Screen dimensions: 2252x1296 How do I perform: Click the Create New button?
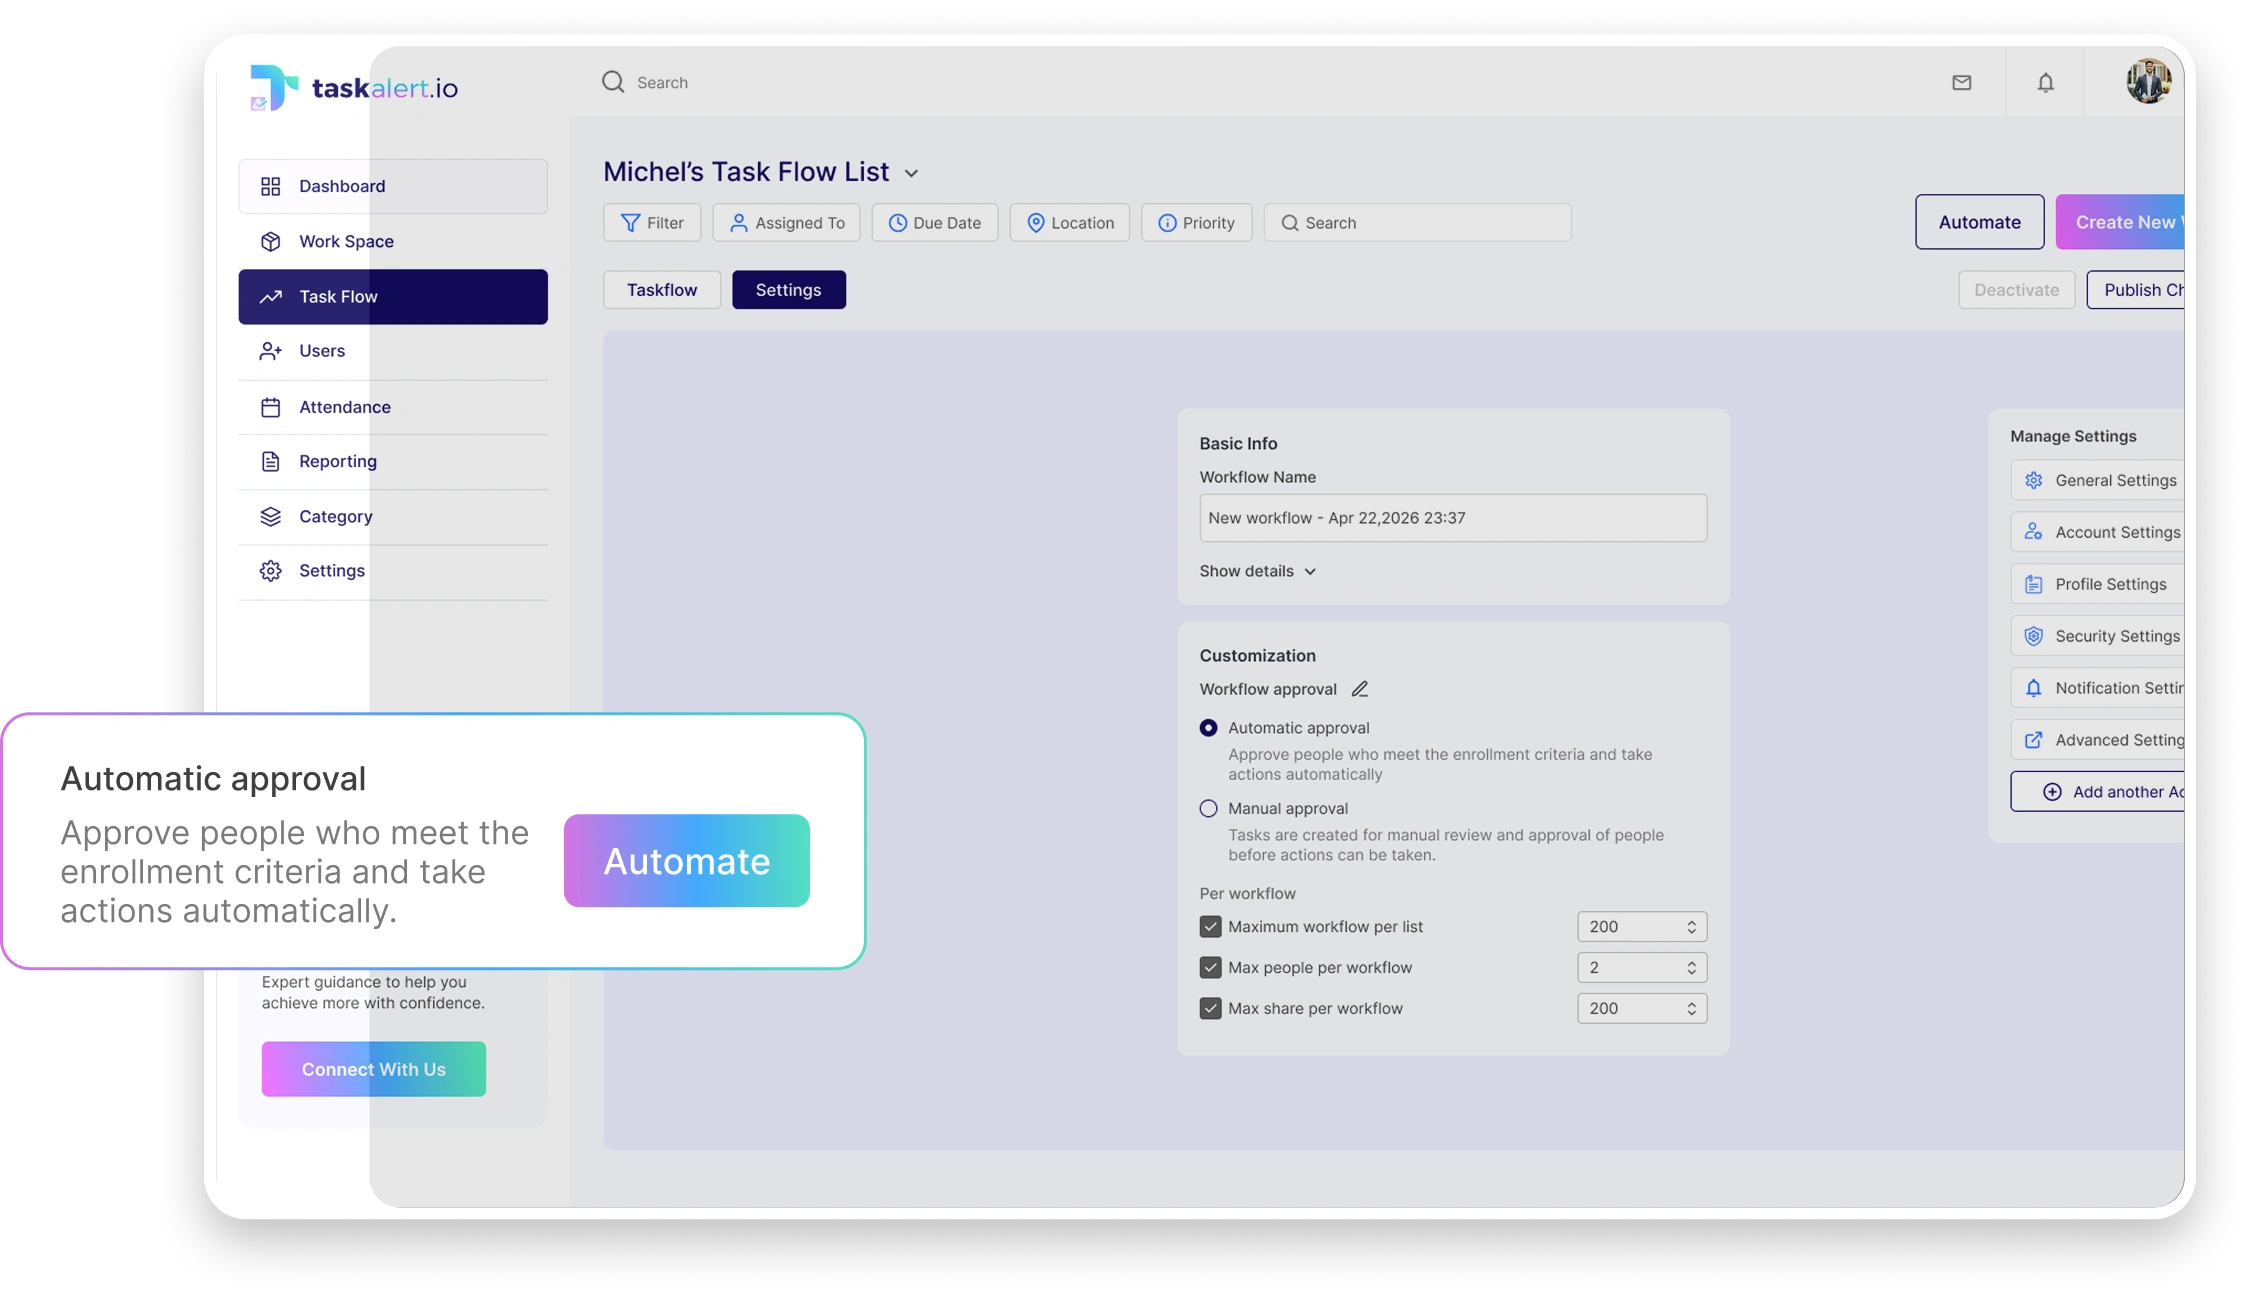2120,222
